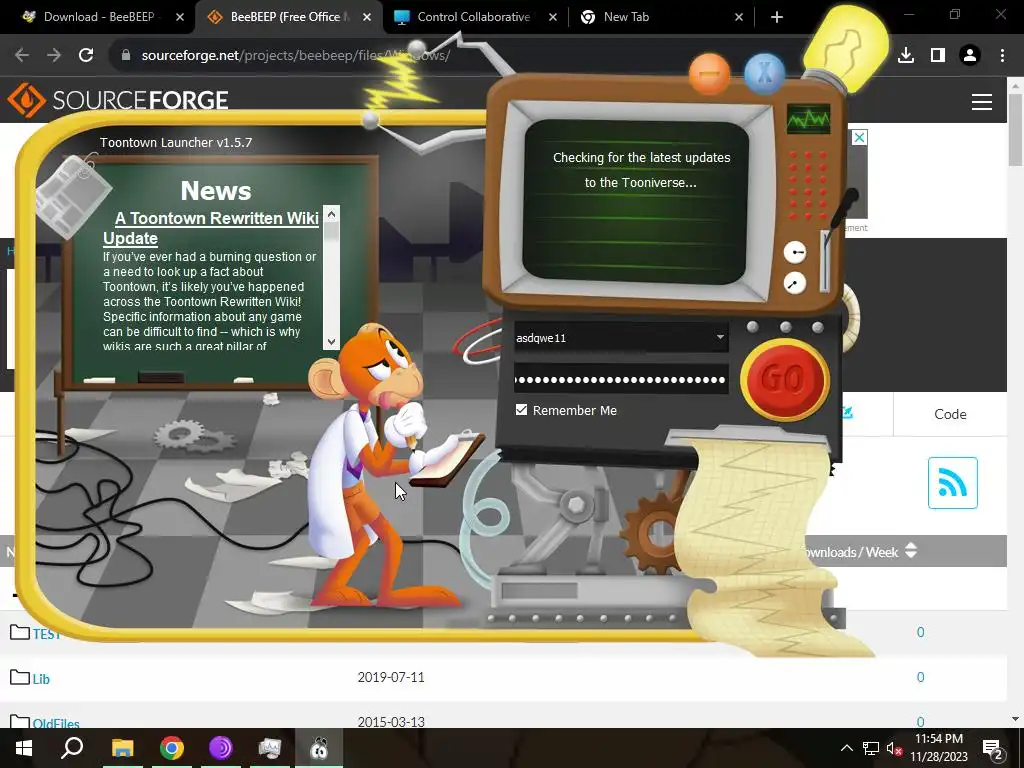Sort by Downloads / Week column arrows

pos(911,551)
